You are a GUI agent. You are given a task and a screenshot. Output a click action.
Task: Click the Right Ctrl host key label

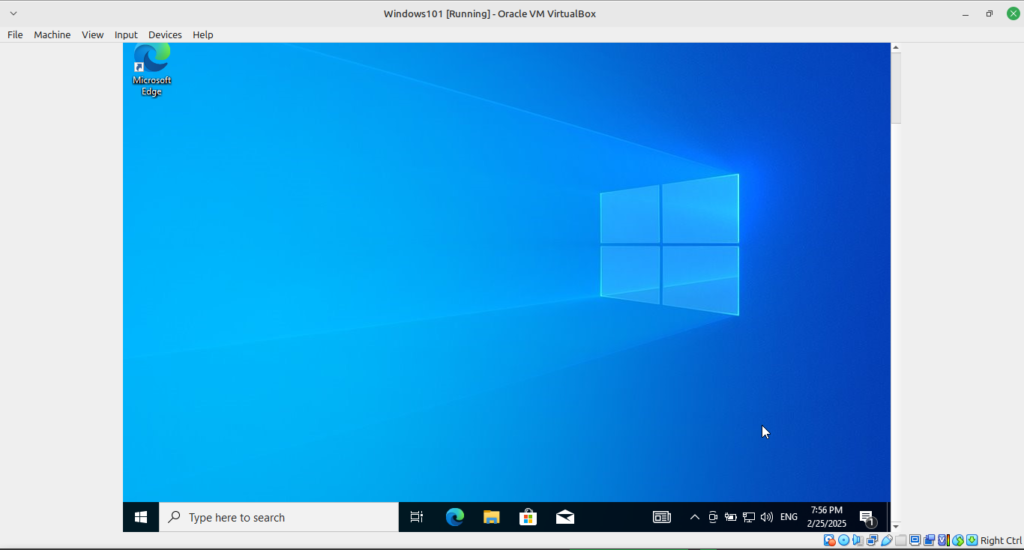coord(1000,540)
